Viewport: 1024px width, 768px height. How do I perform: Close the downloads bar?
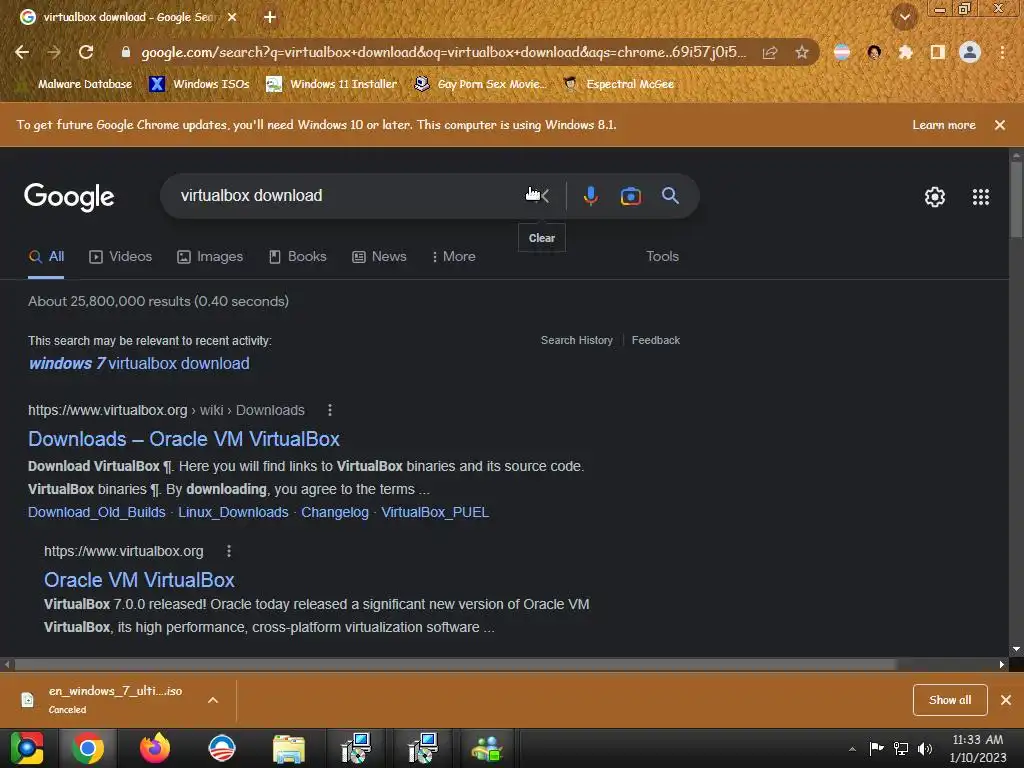point(1006,700)
